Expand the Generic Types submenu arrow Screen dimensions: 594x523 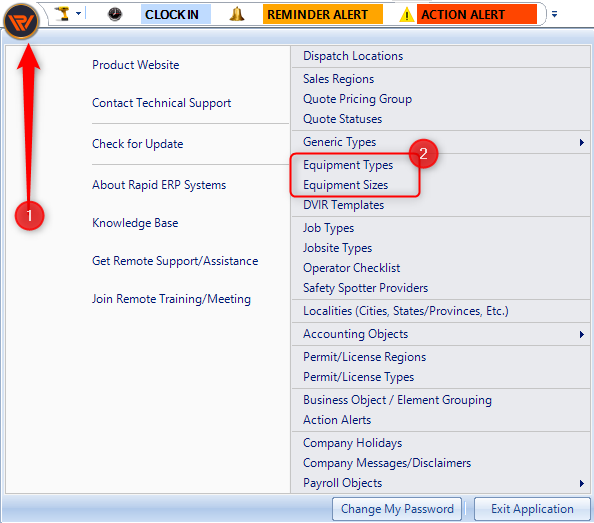tap(581, 142)
